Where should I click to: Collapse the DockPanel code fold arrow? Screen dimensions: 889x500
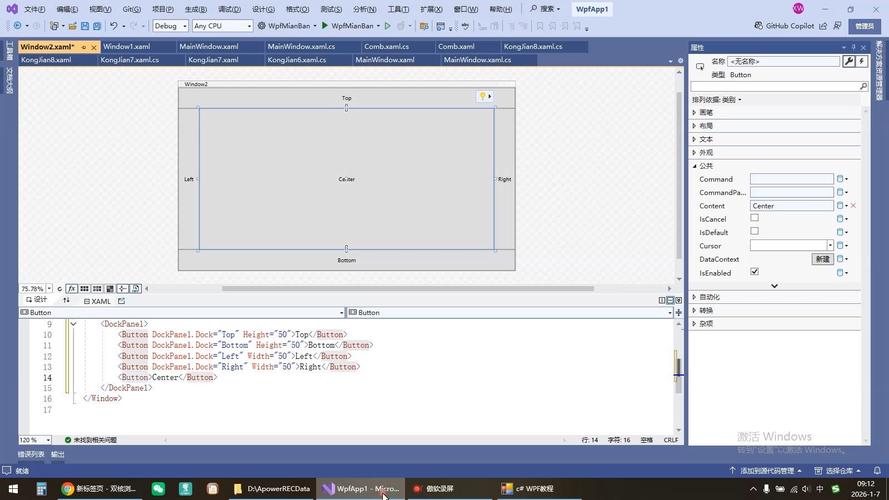click(x=73, y=324)
